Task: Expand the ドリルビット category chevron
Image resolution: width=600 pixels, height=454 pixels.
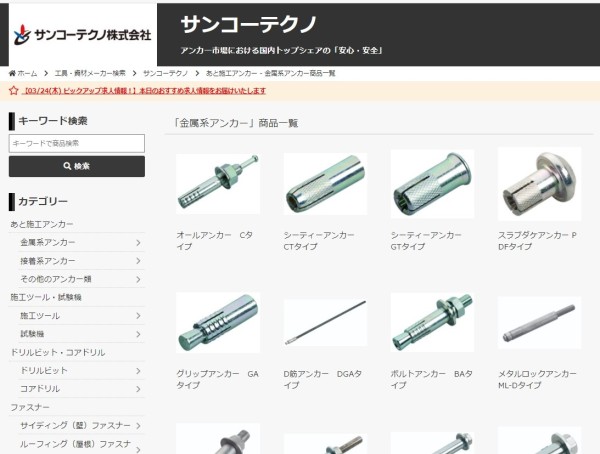Action: point(138,371)
